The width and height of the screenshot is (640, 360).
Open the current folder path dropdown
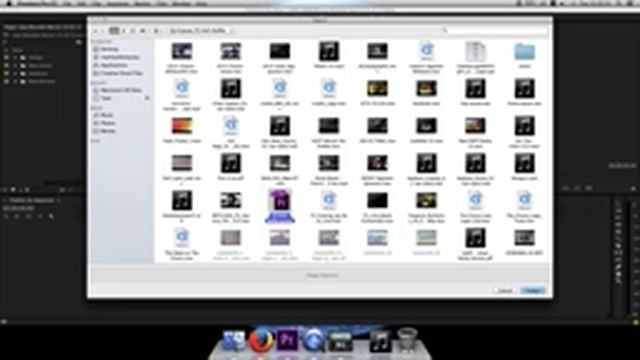click(202, 31)
